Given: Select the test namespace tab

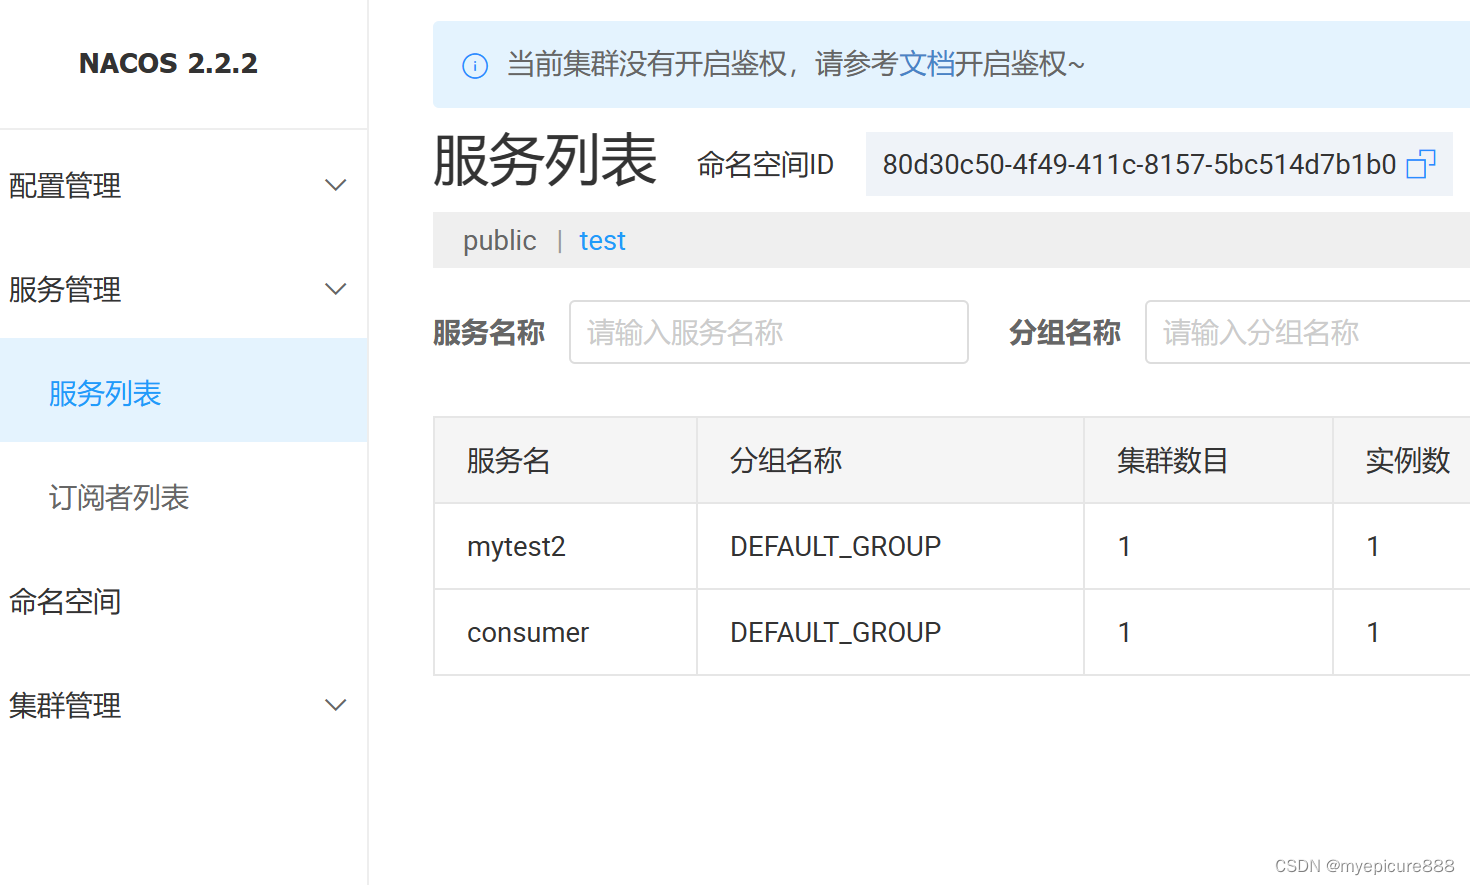Looking at the screenshot, I should (602, 240).
